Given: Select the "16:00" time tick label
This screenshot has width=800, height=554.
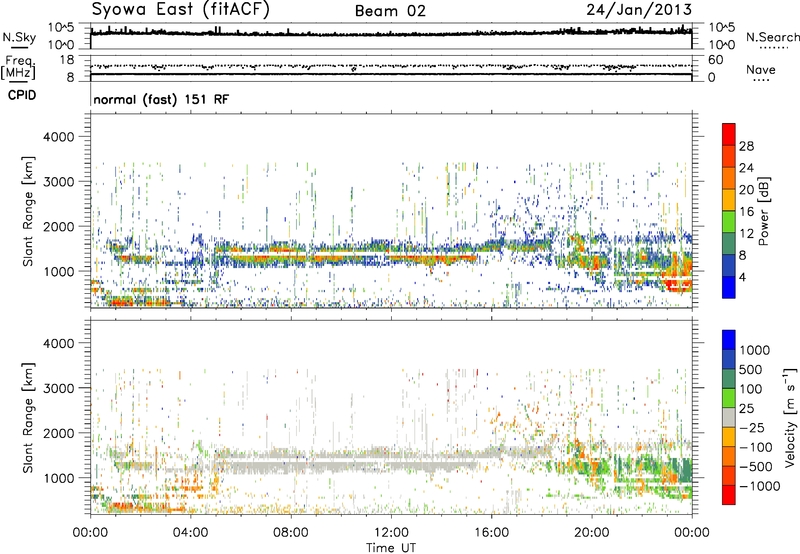Looking at the screenshot, I should click(491, 533).
